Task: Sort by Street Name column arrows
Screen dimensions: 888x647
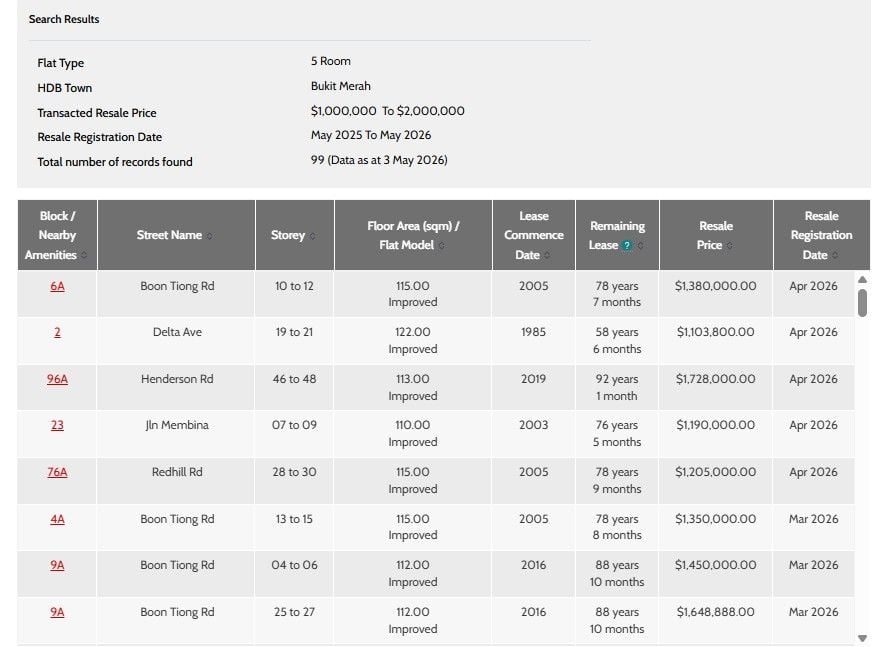Action: click(209, 236)
